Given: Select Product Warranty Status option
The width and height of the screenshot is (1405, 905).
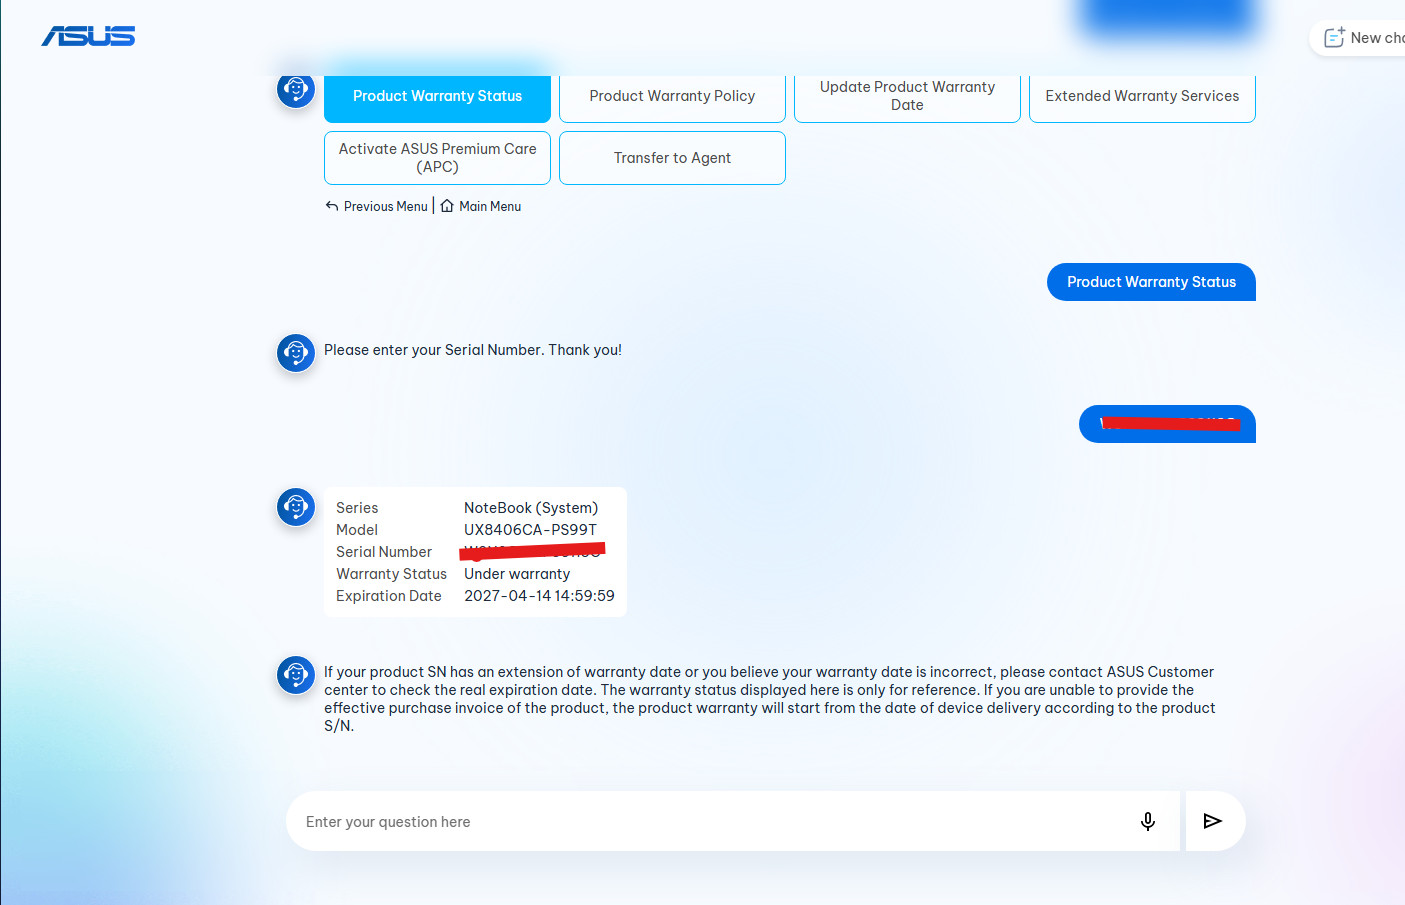Looking at the screenshot, I should tap(437, 96).
